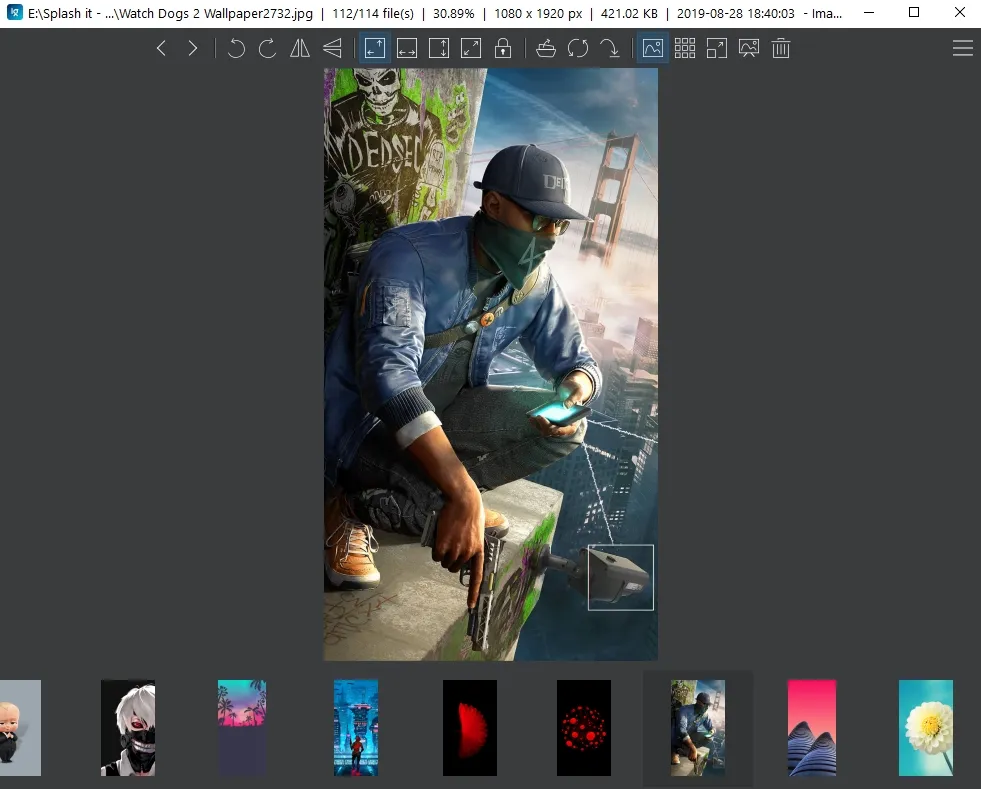This screenshot has width=981, height=789.
Task: Click the app icon in title bar
Action: pos(14,13)
